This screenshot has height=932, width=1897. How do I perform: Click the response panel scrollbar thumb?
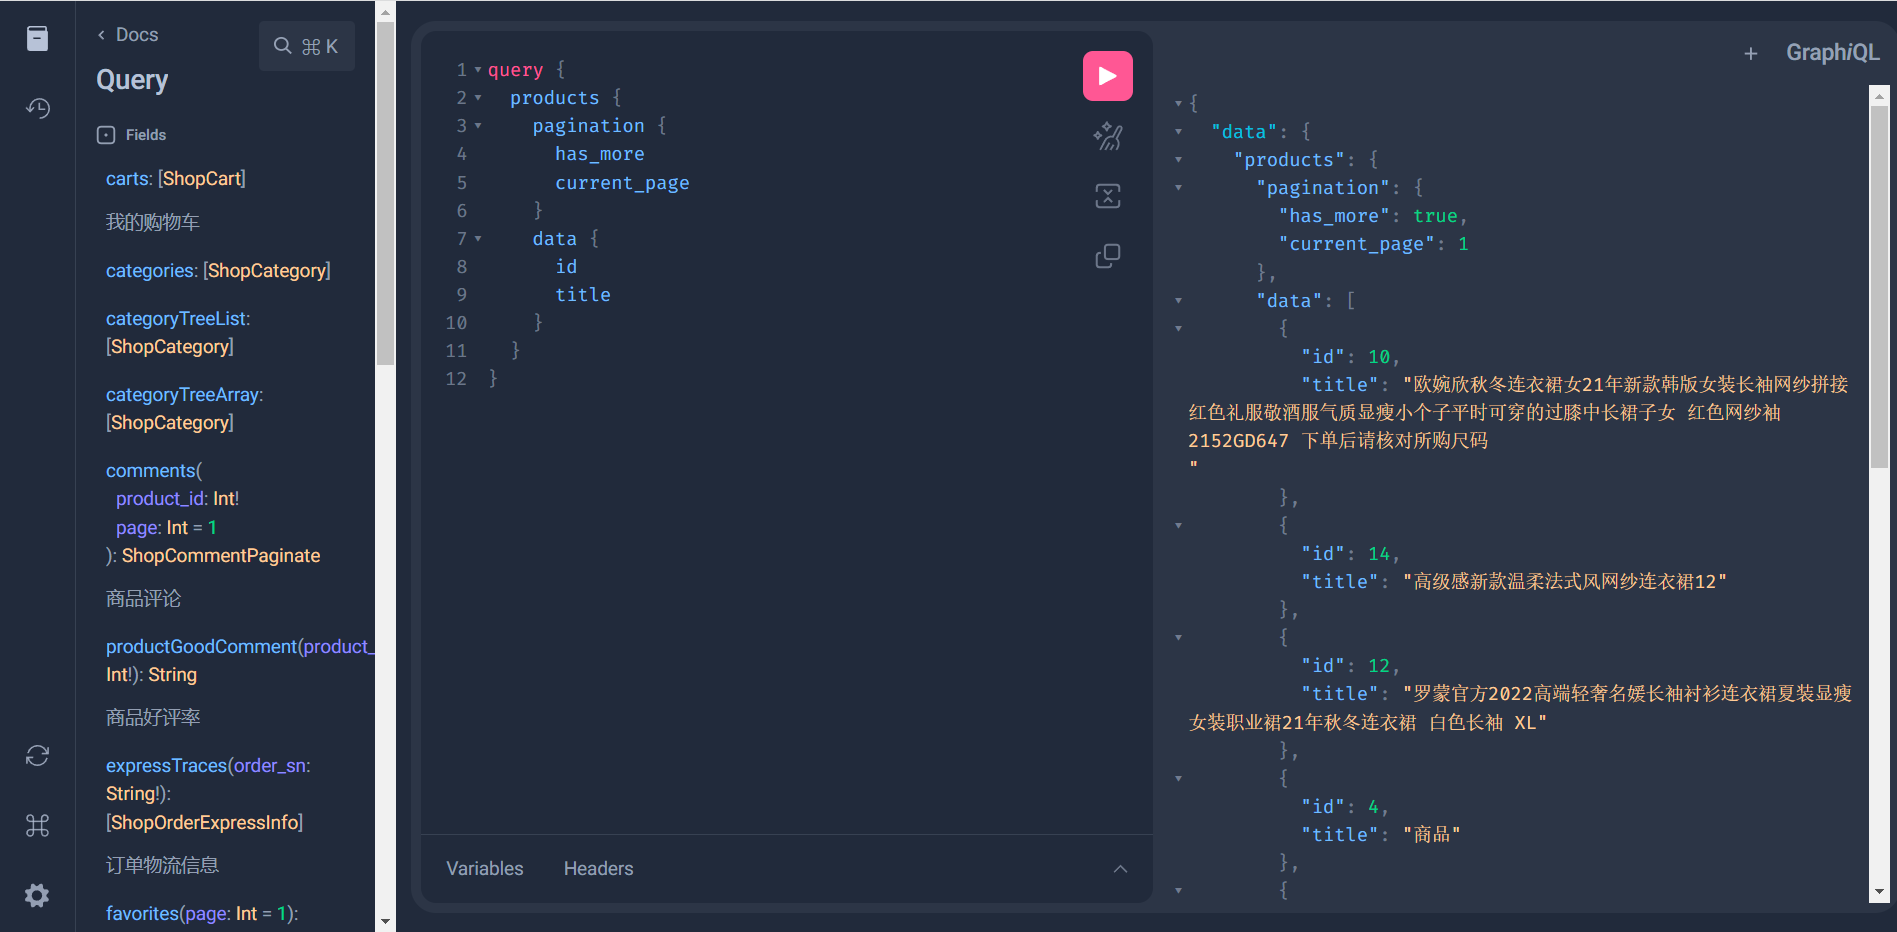[x=1879, y=286]
